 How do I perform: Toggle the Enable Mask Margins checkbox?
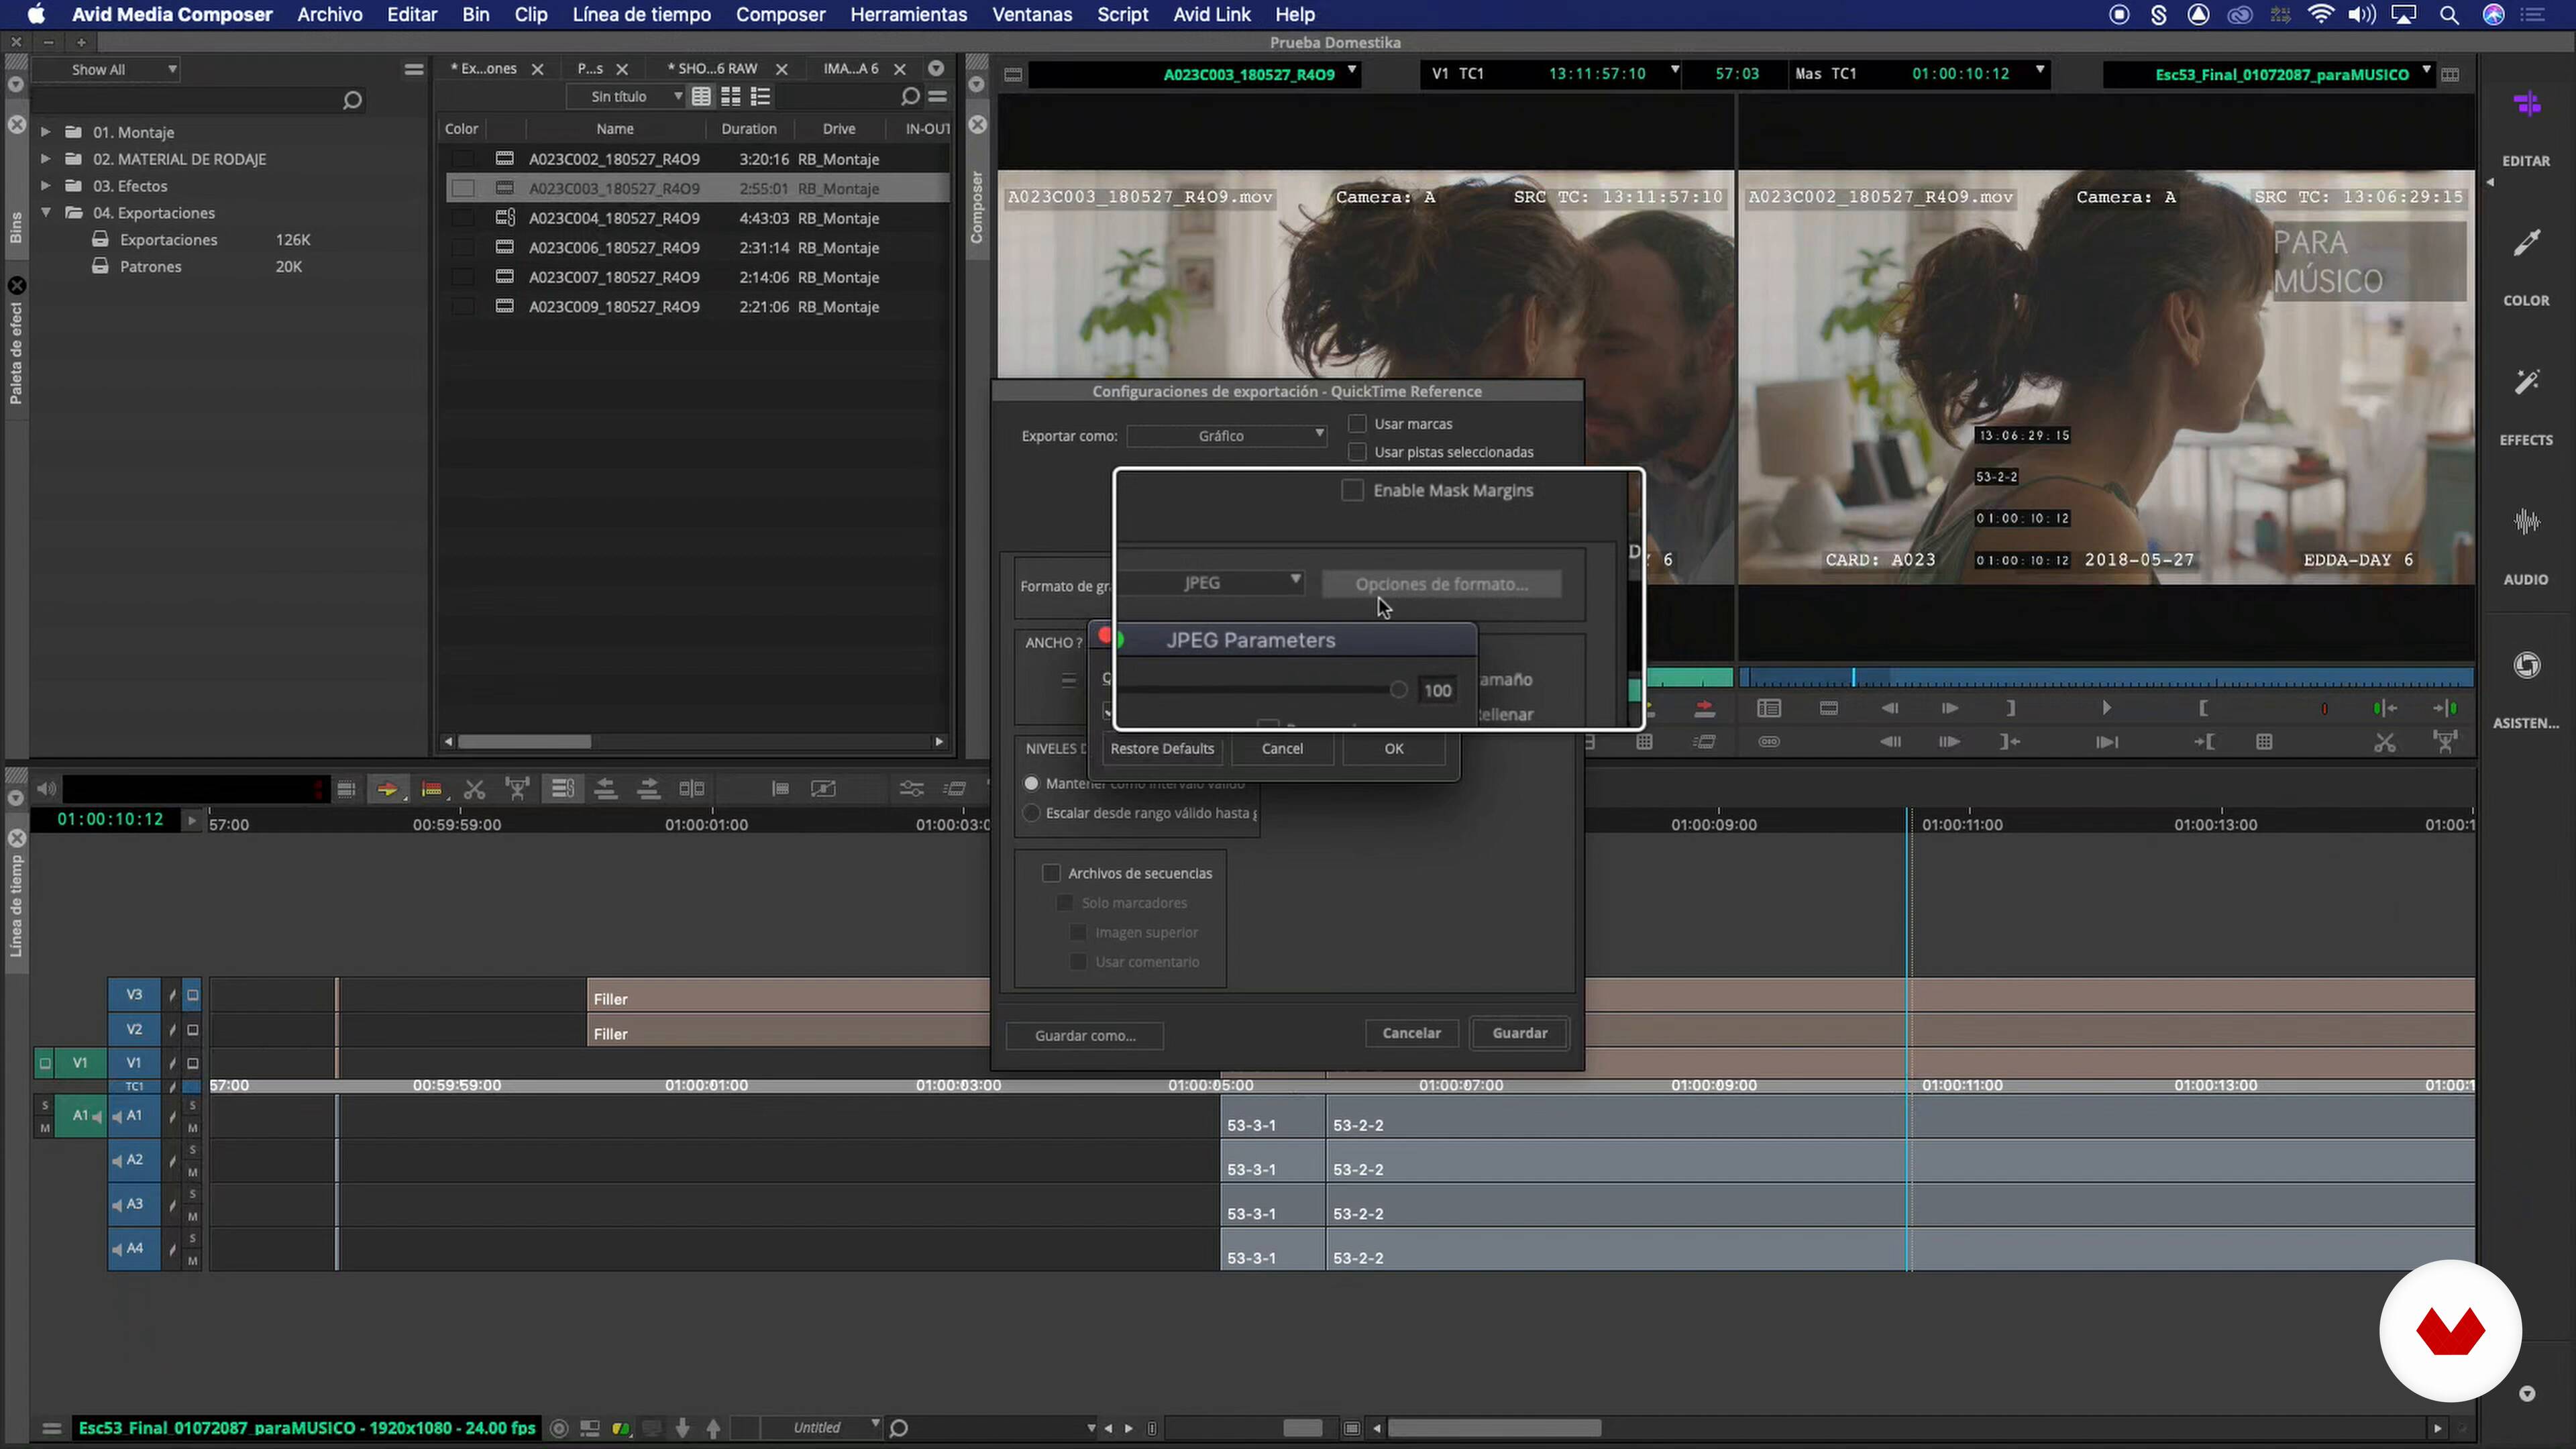[1352, 490]
